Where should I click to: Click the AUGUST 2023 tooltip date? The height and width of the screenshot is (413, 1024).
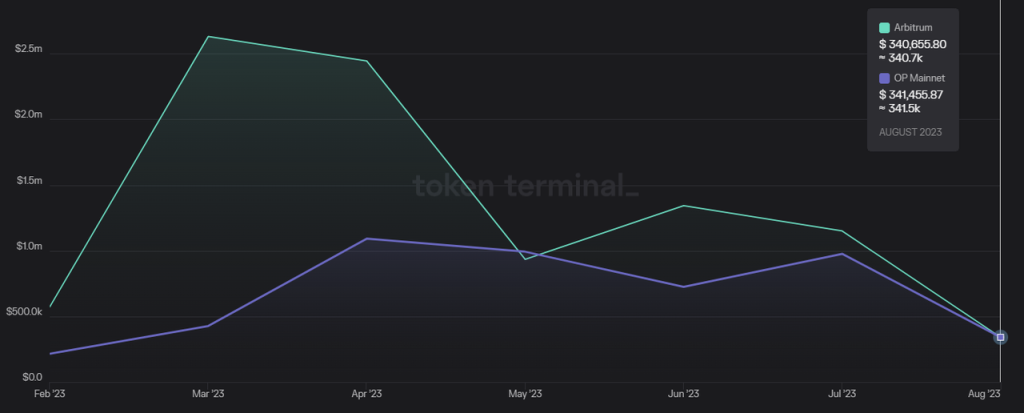(910, 132)
